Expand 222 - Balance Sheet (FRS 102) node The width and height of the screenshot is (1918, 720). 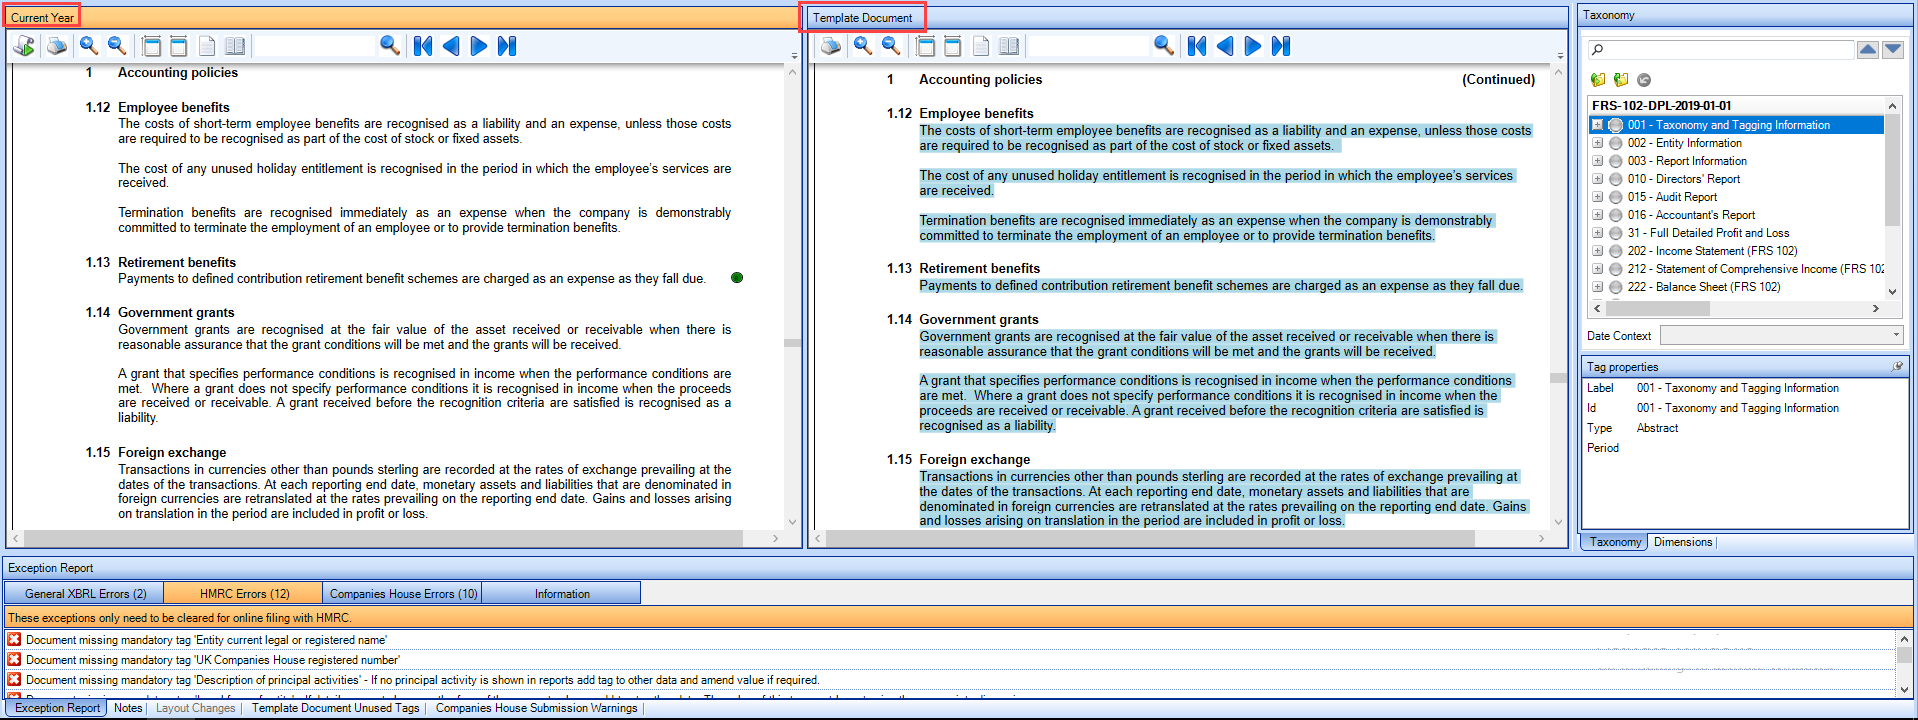[1598, 287]
